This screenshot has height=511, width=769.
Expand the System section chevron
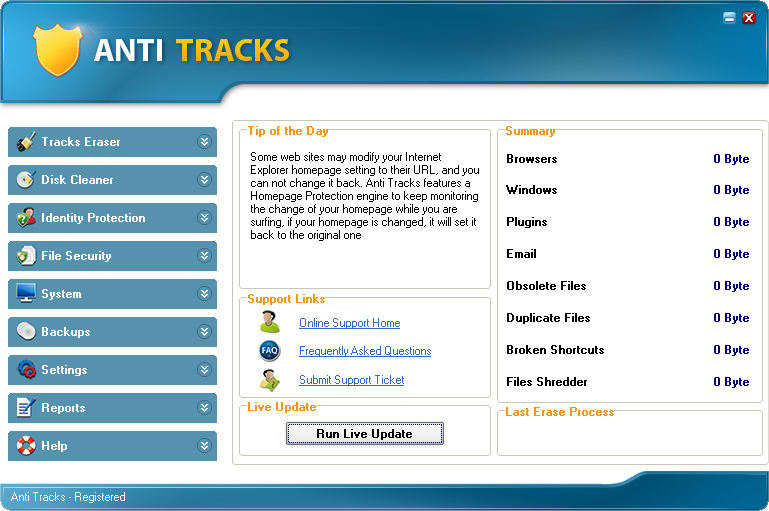(205, 293)
